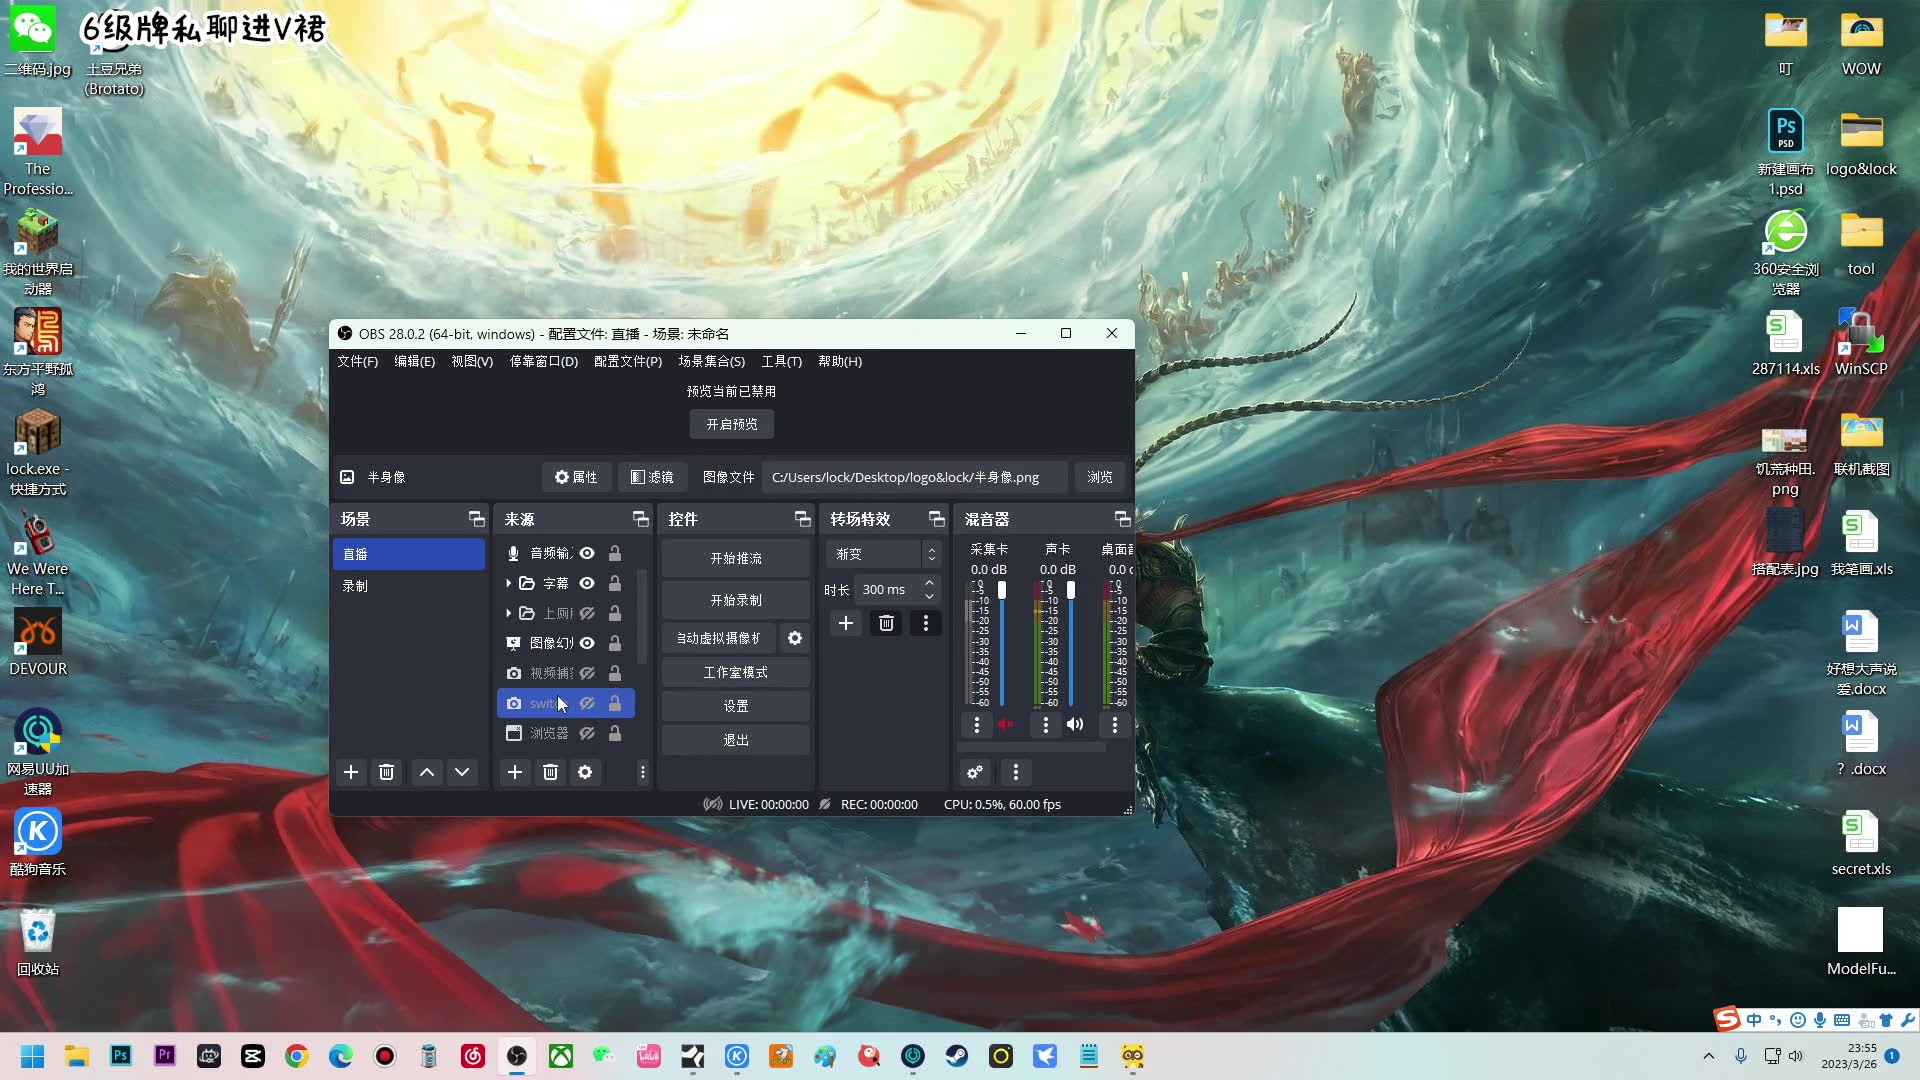Screen dimensions: 1920x1080
Task: Open the 配置文件(P) menu
Action: point(628,361)
